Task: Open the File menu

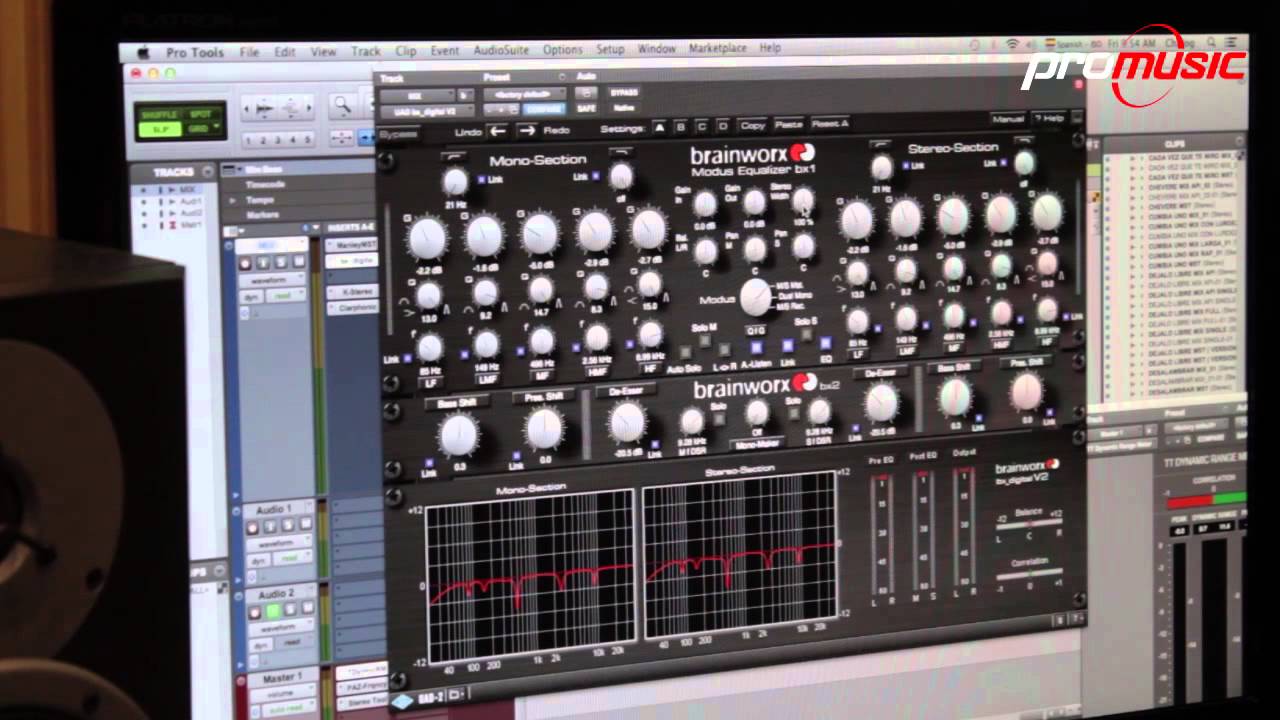Action: (x=249, y=51)
